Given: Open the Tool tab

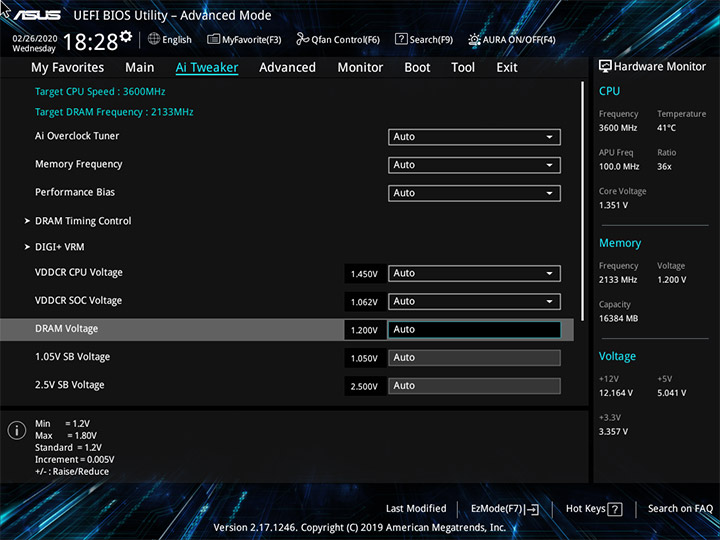Looking at the screenshot, I should 463,68.
